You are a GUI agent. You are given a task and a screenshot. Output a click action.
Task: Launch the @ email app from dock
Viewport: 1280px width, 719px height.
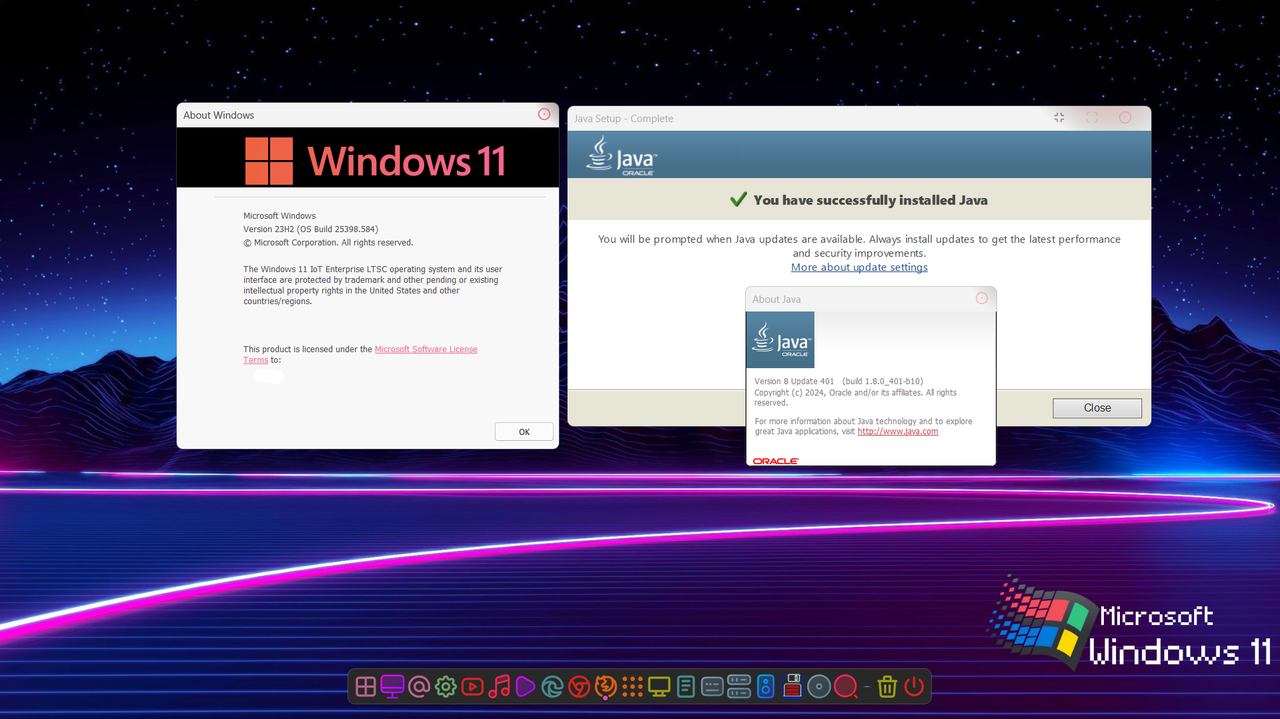pos(419,686)
